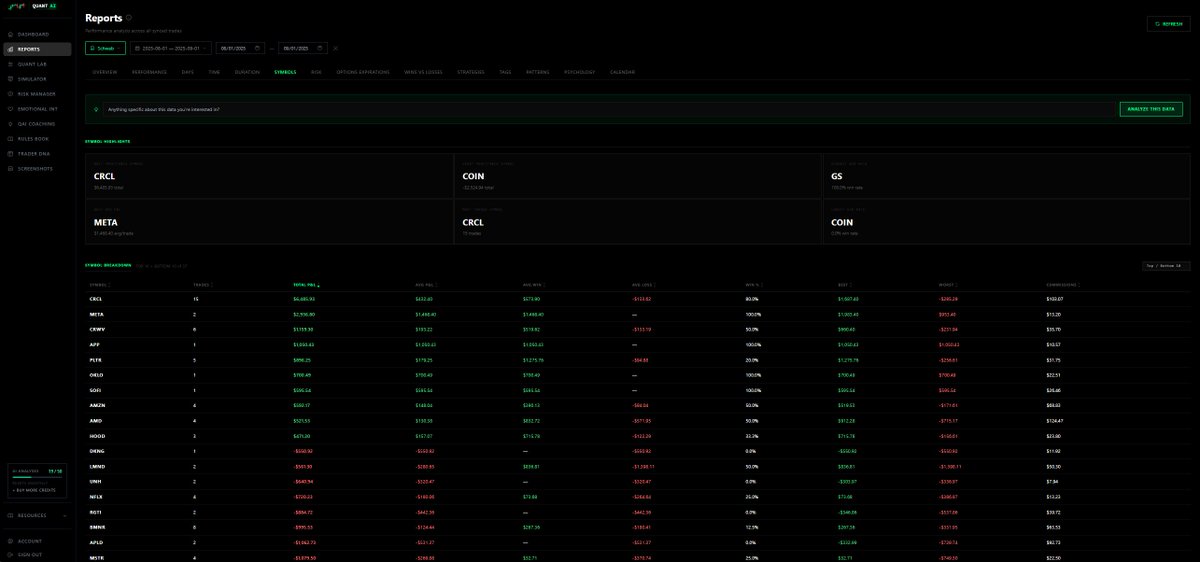Switch to the Risk tab

tap(316, 72)
